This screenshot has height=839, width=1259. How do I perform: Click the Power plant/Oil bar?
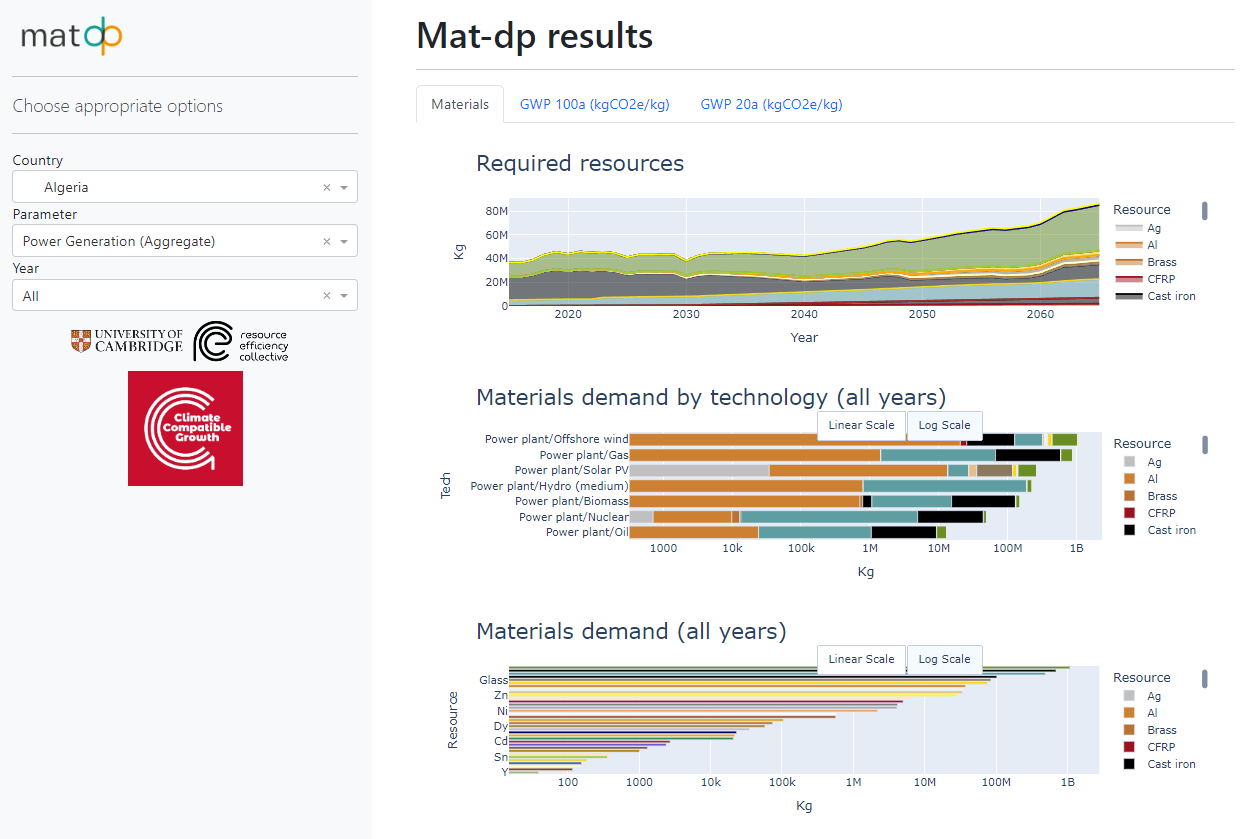point(788,532)
